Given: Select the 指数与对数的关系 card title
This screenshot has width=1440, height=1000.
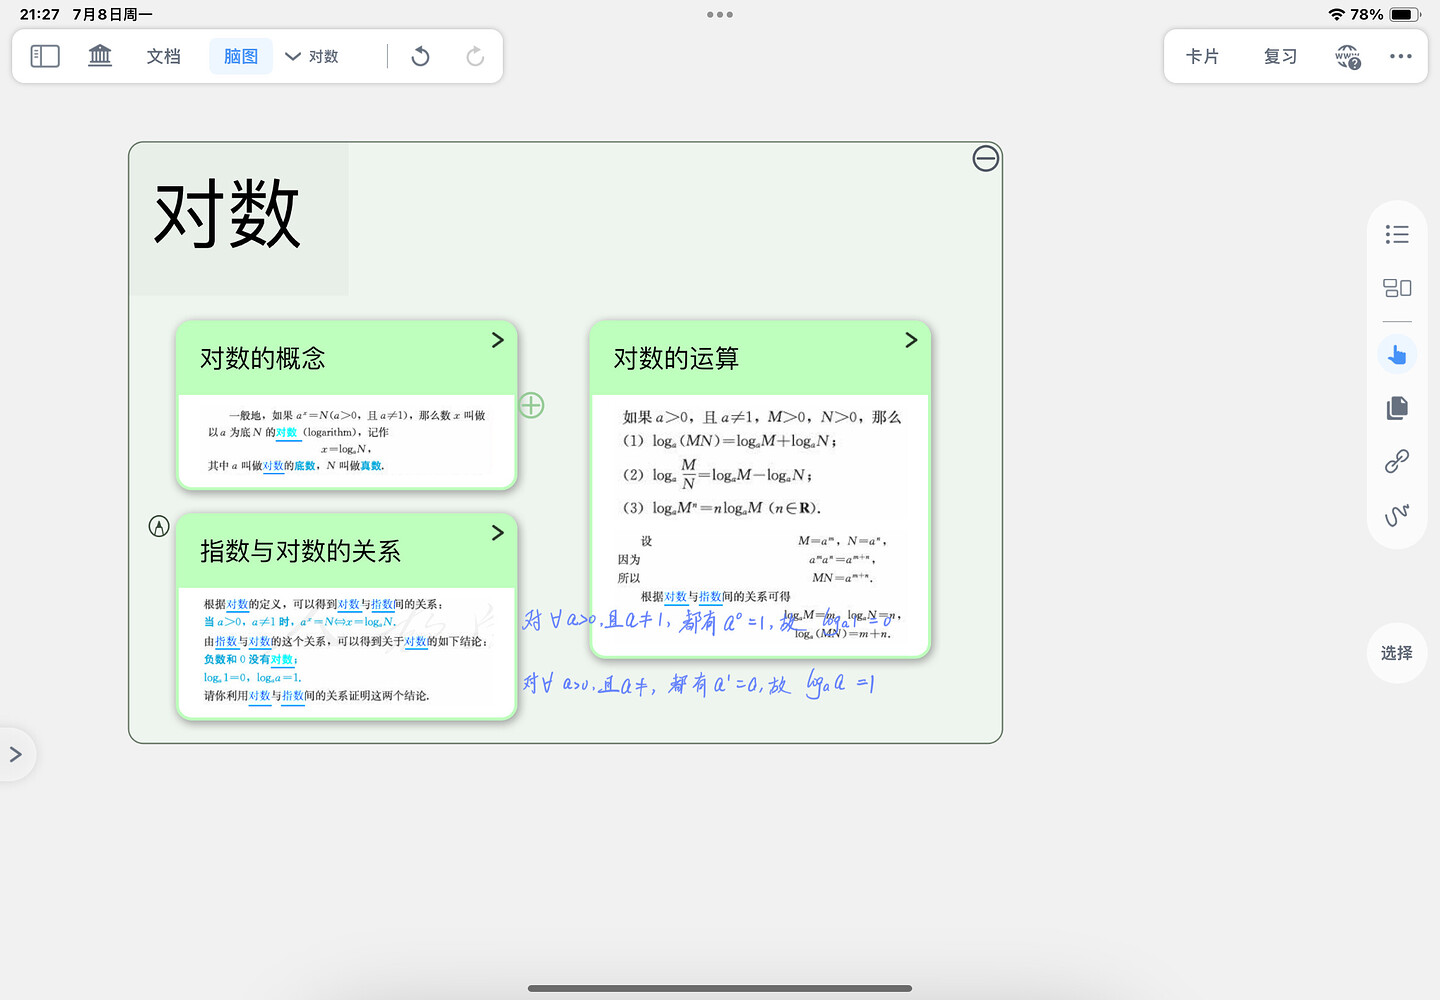Looking at the screenshot, I should (301, 551).
